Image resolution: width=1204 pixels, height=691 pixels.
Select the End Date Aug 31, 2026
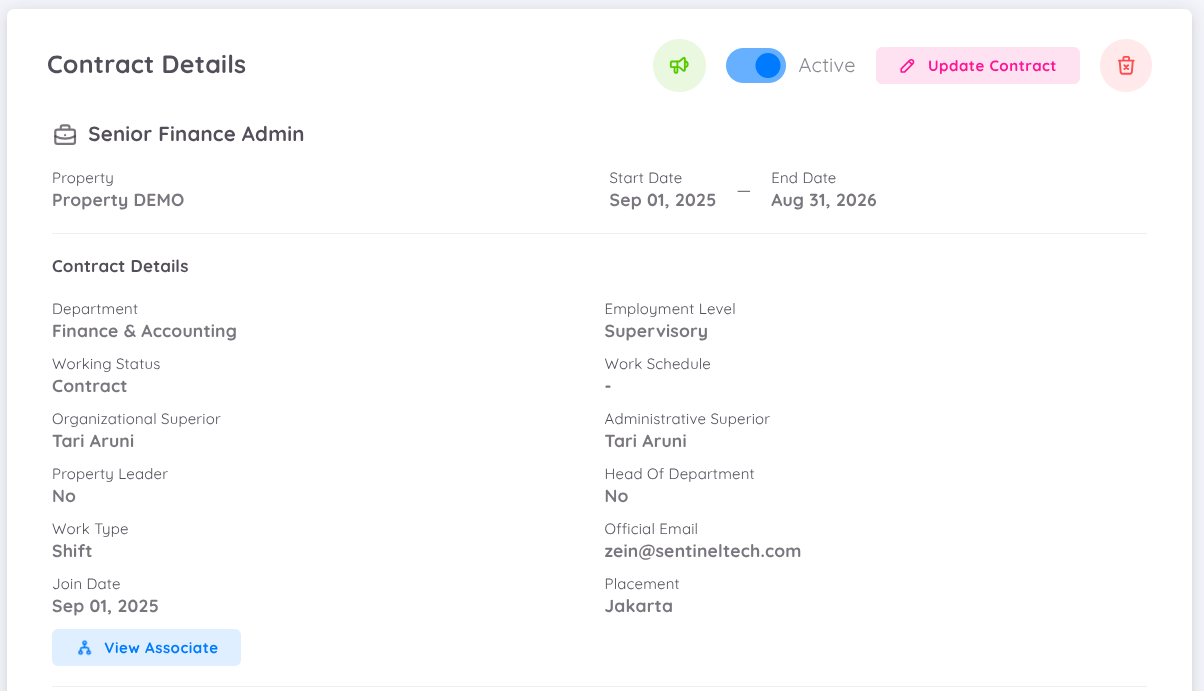tap(823, 200)
